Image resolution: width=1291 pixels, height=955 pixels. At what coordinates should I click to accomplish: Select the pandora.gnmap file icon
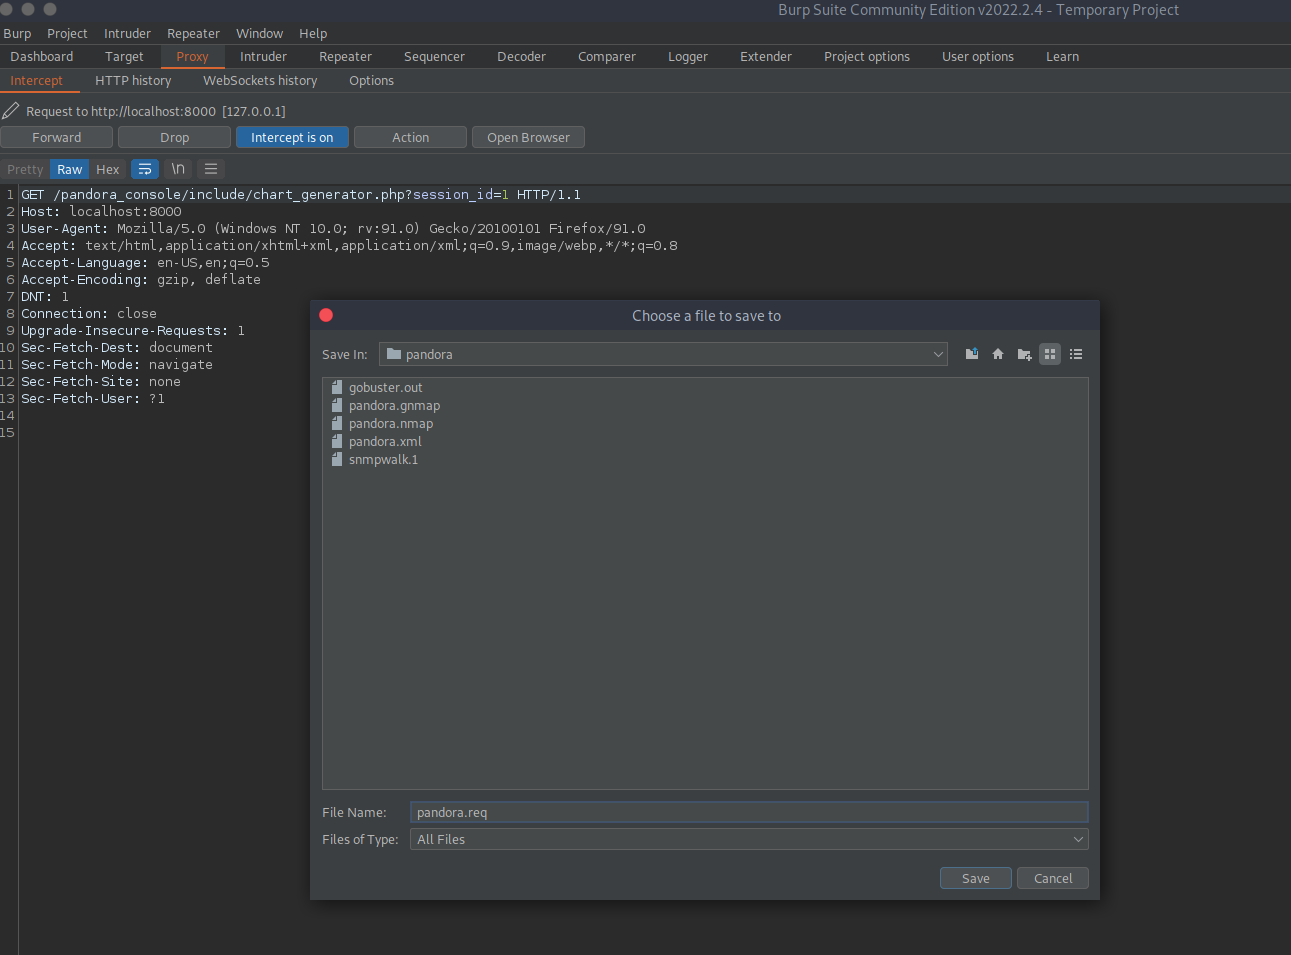click(x=337, y=405)
